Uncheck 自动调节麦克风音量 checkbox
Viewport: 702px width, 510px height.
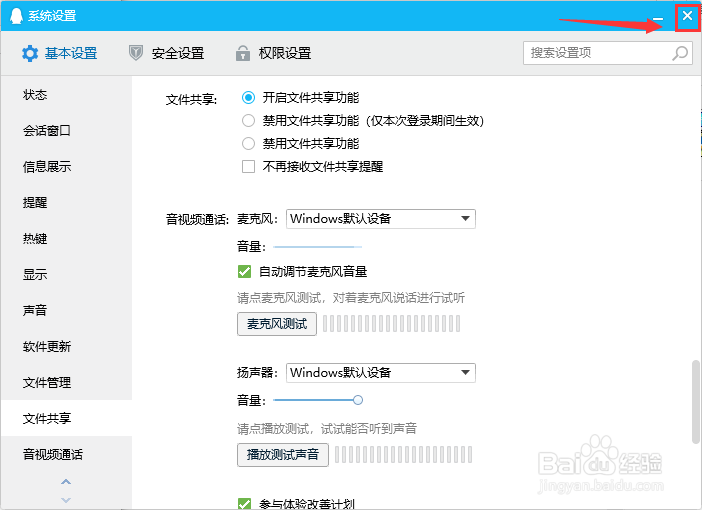click(244, 271)
